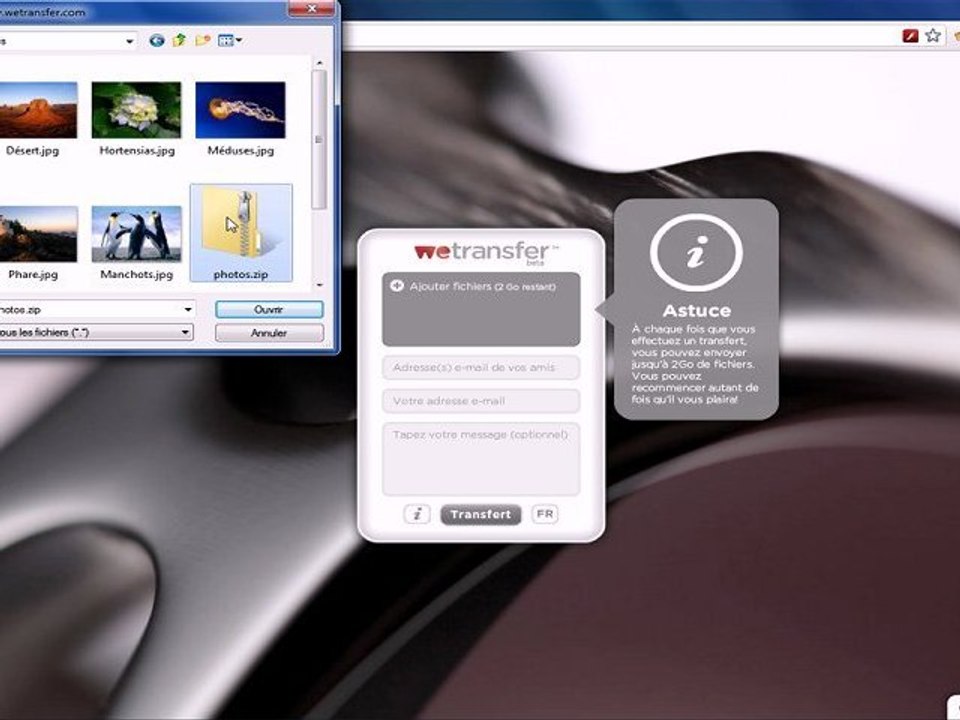Go up one folder level icon
The image size is (960, 720).
tap(179, 40)
